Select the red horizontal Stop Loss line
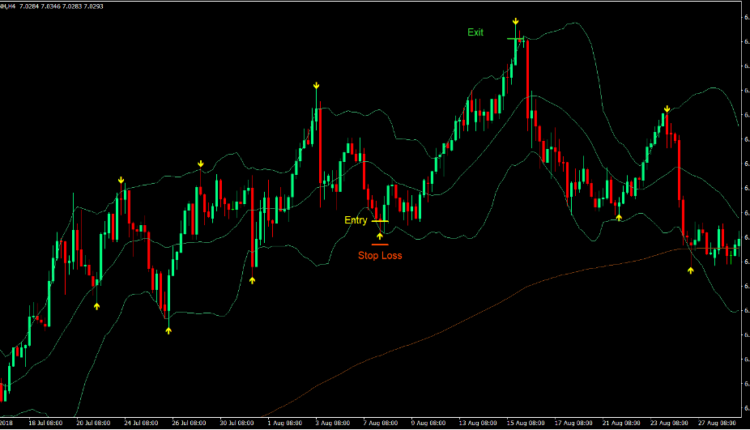Screen dimensions: 750x430 (x=380, y=243)
